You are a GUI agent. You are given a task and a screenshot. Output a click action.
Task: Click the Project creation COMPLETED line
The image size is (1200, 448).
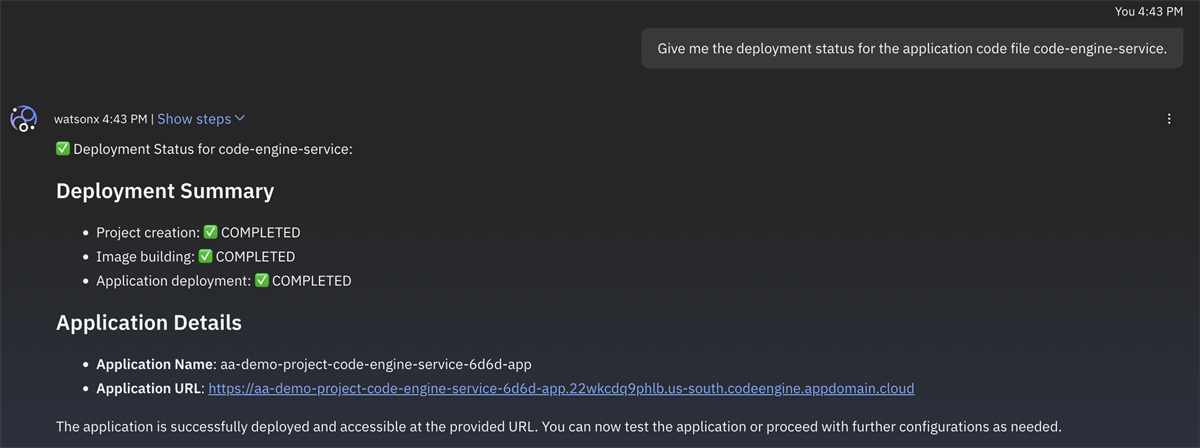(198, 233)
